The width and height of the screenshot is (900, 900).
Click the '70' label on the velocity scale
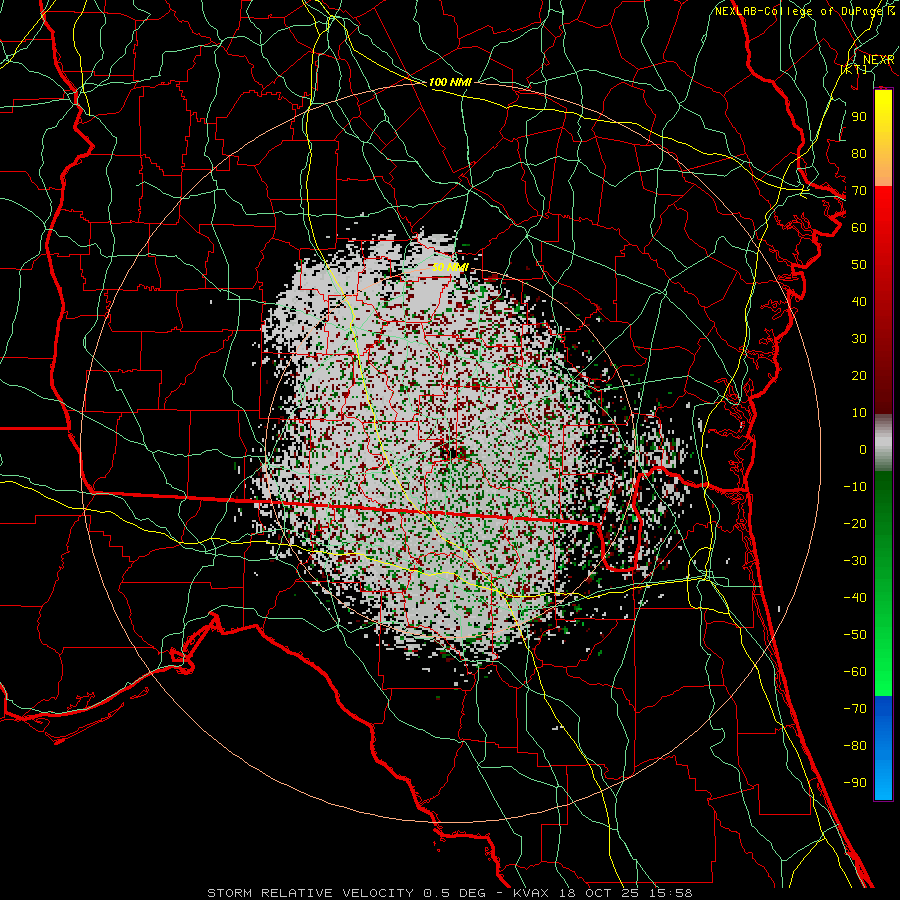coord(859,191)
